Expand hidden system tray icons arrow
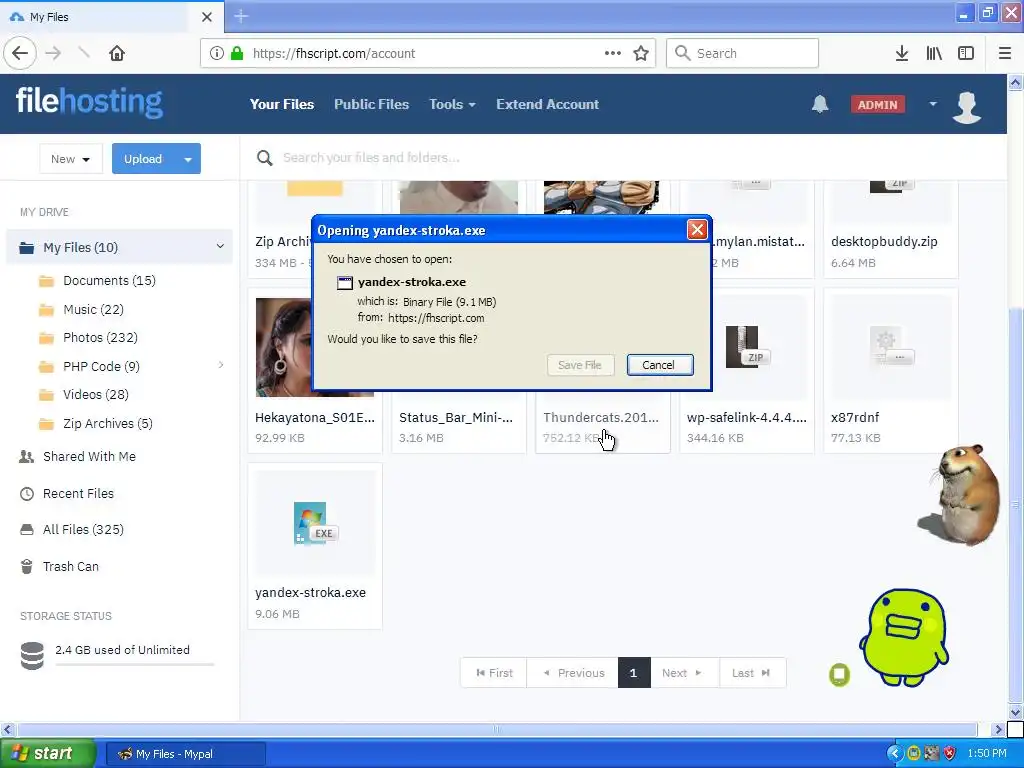The width and height of the screenshot is (1024, 768). click(x=895, y=753)
